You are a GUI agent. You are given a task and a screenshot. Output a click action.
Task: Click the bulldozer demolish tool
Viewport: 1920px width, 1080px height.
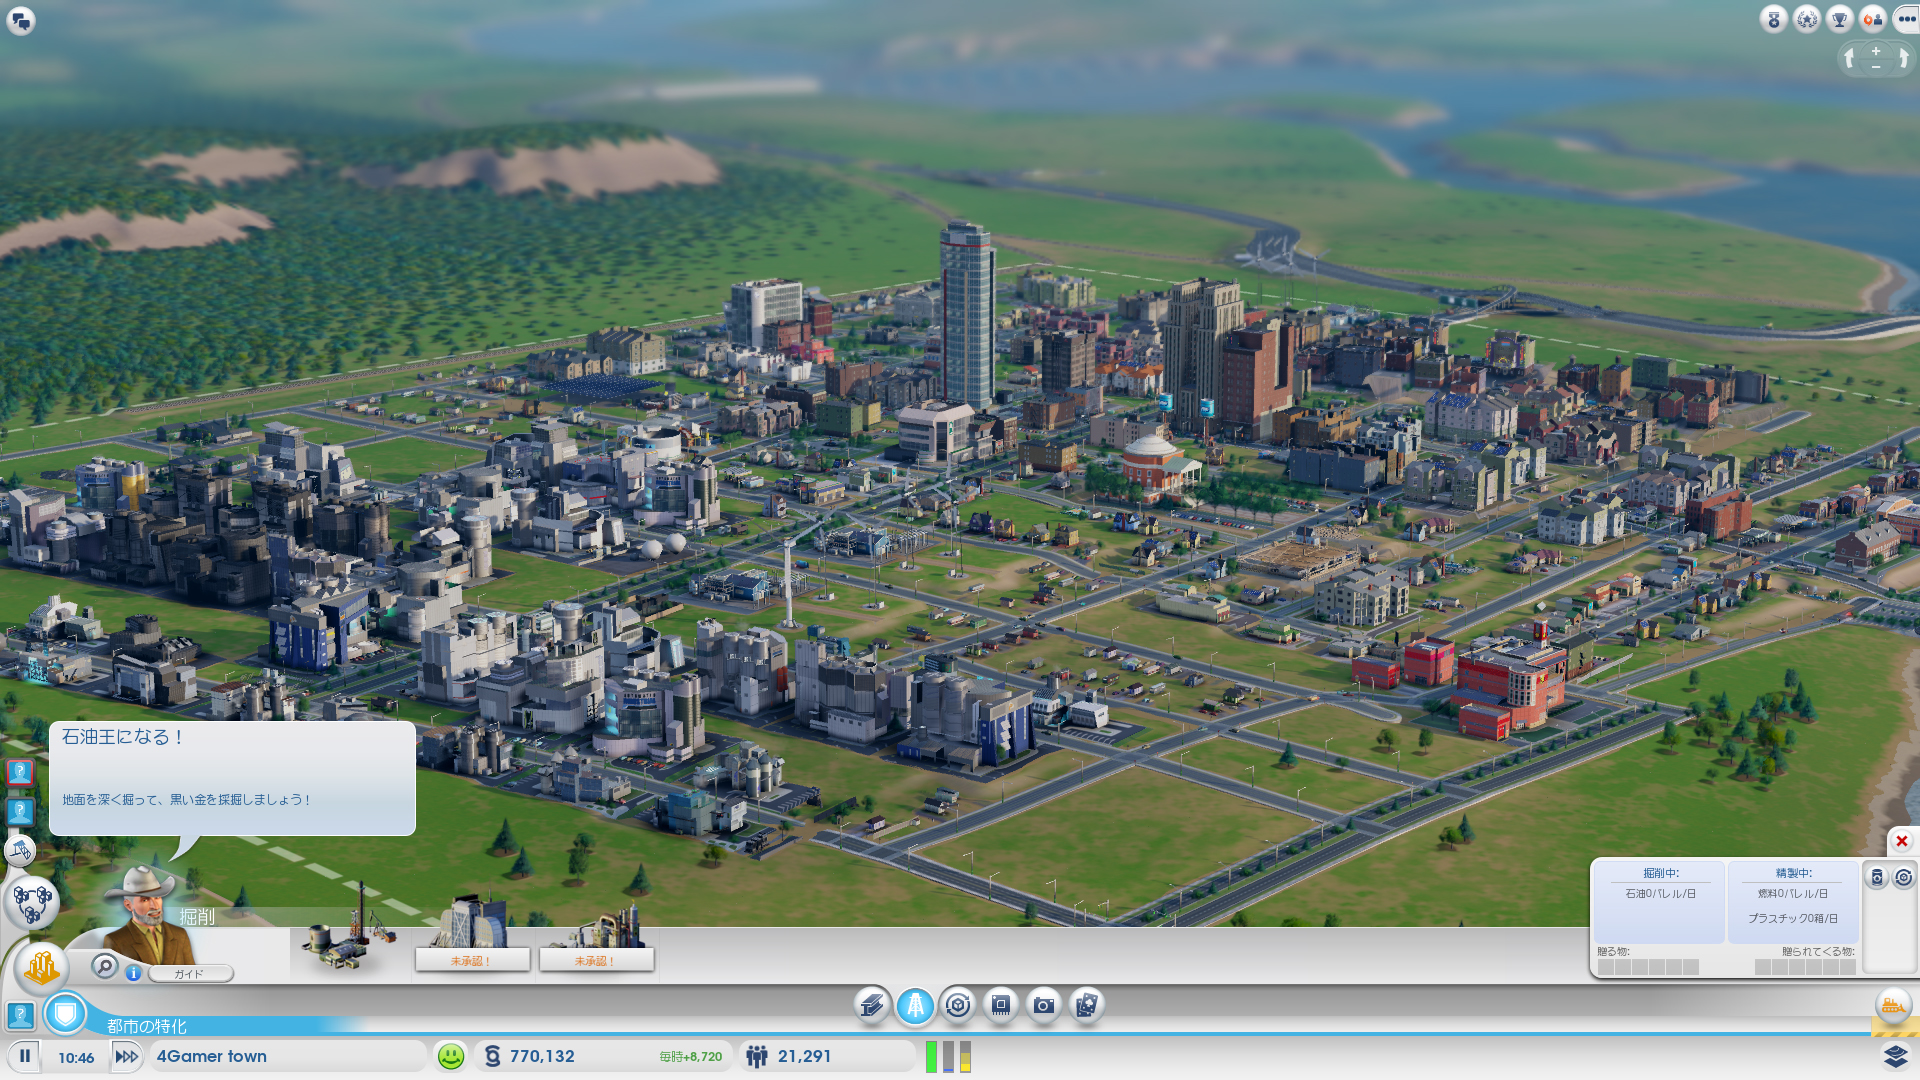click(1892, 1006)
